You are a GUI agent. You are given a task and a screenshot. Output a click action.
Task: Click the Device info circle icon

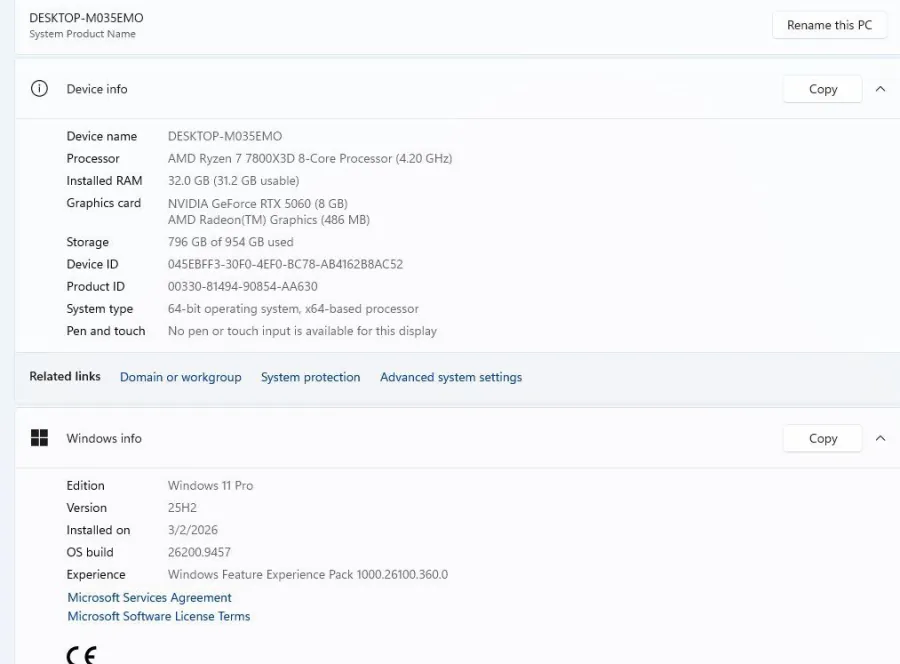click(39, 89)
